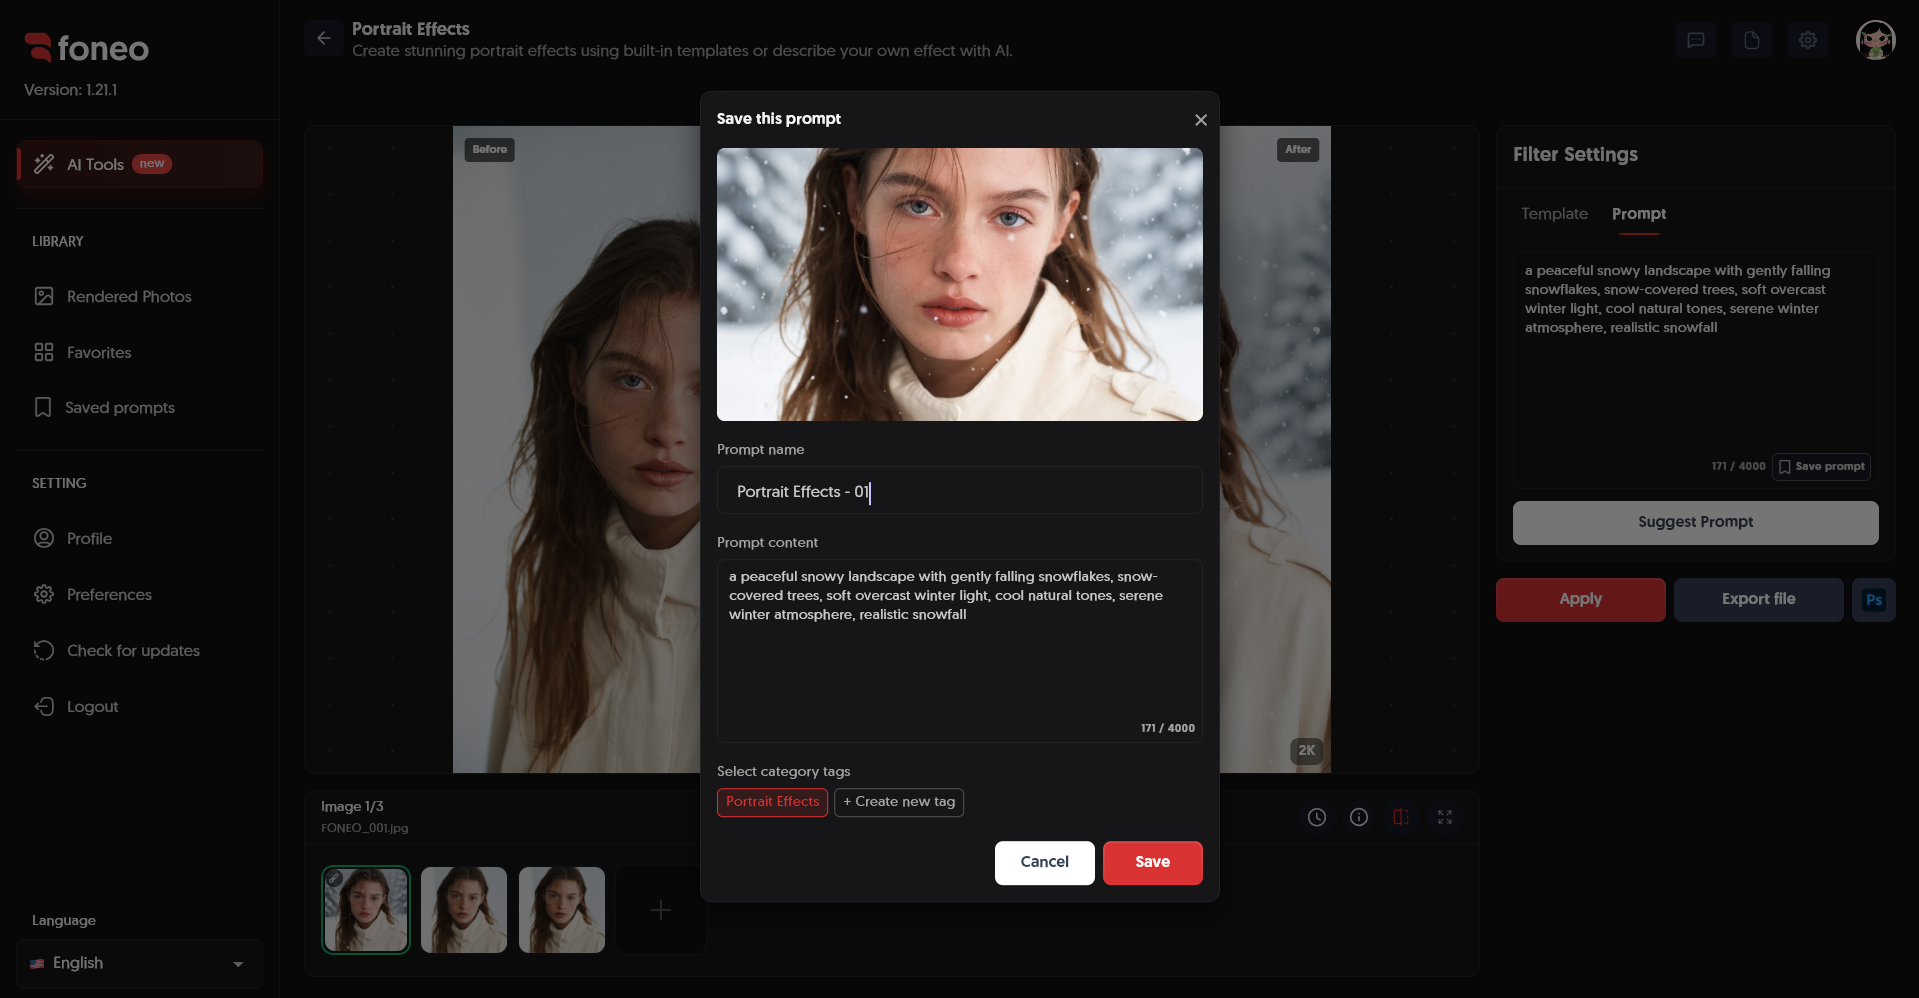This screenshot has height=998, width=1919.
Task: Select the first image thumbnail
Action: tap(366, 910)
